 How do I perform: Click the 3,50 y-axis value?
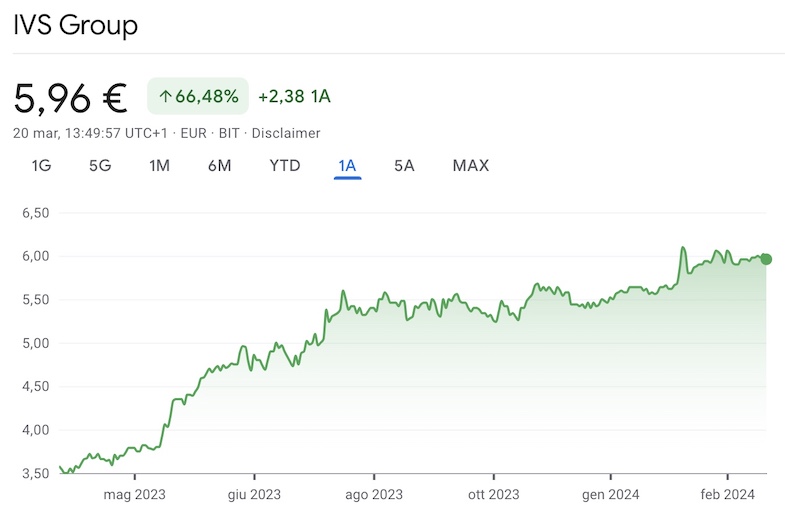tap(36, 473)
